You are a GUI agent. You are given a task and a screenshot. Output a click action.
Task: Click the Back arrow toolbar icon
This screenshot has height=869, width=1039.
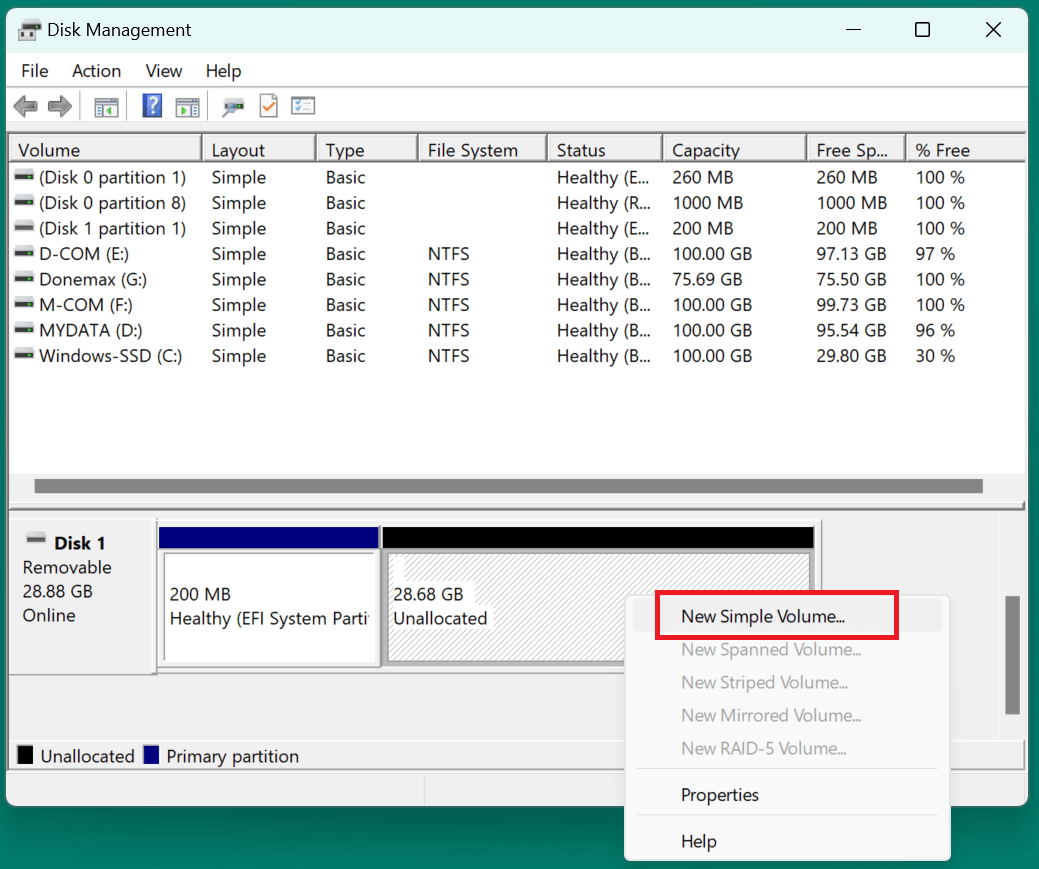point(26,106)
